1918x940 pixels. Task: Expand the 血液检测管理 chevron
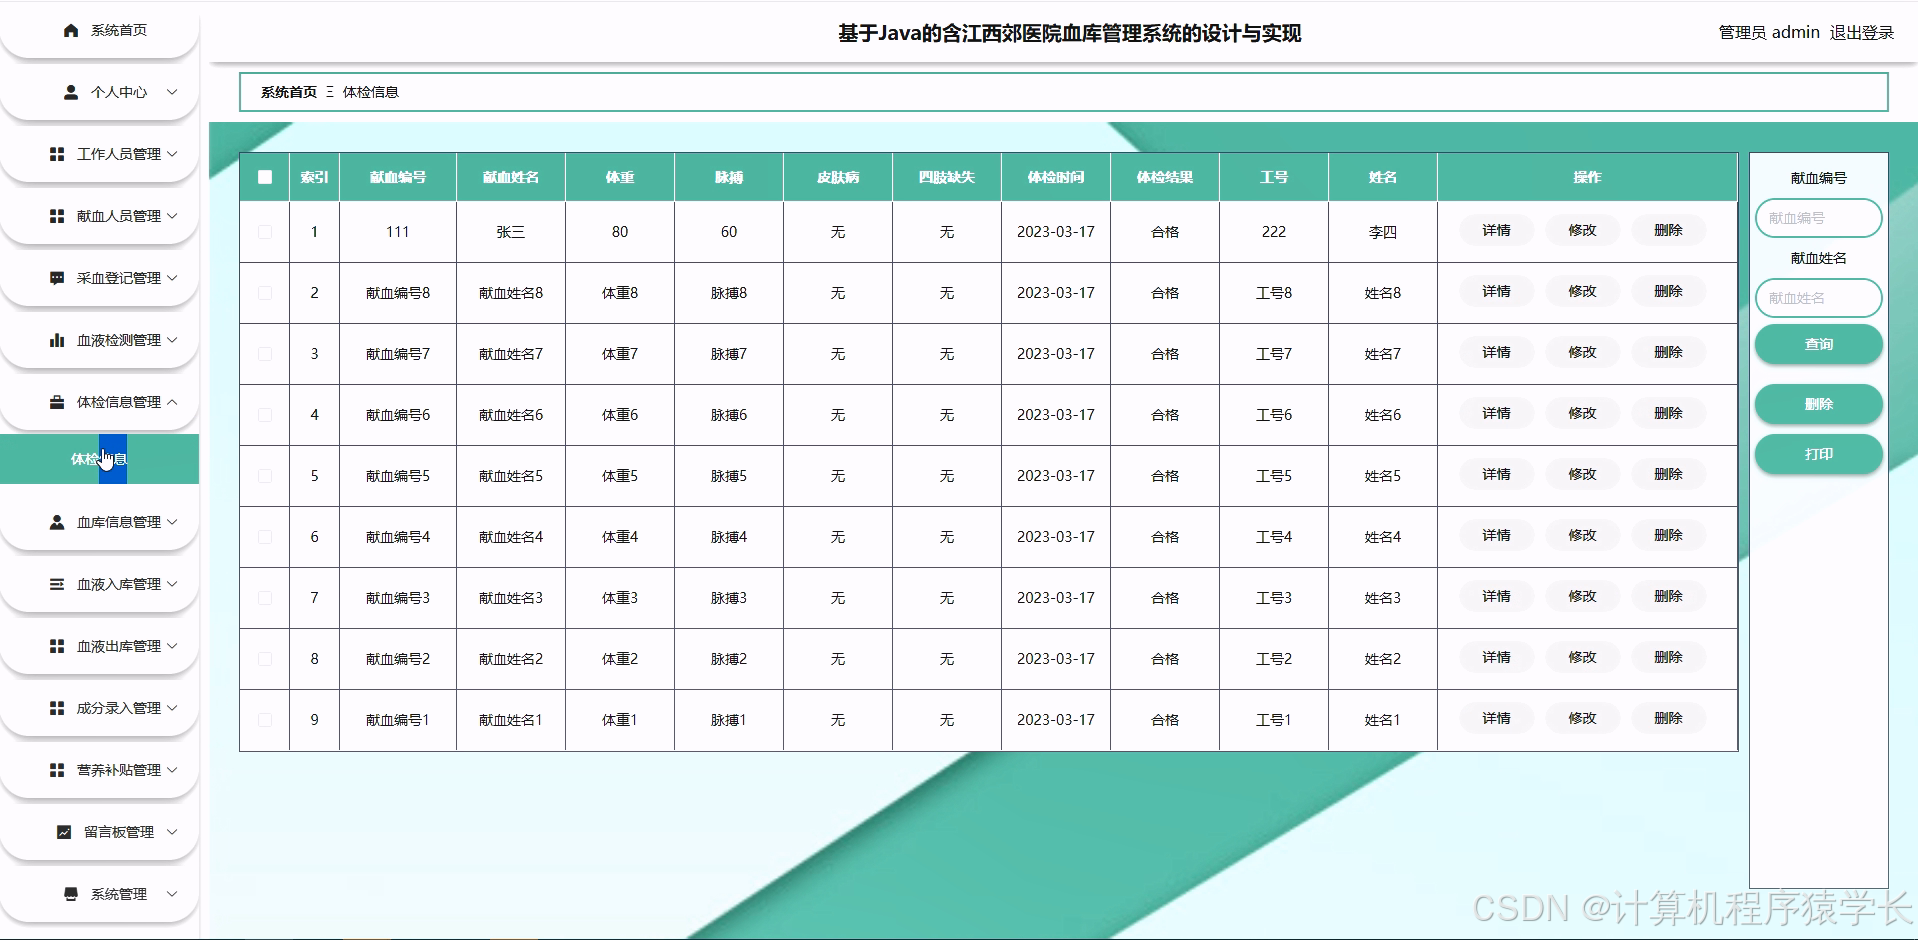[172, 340]
